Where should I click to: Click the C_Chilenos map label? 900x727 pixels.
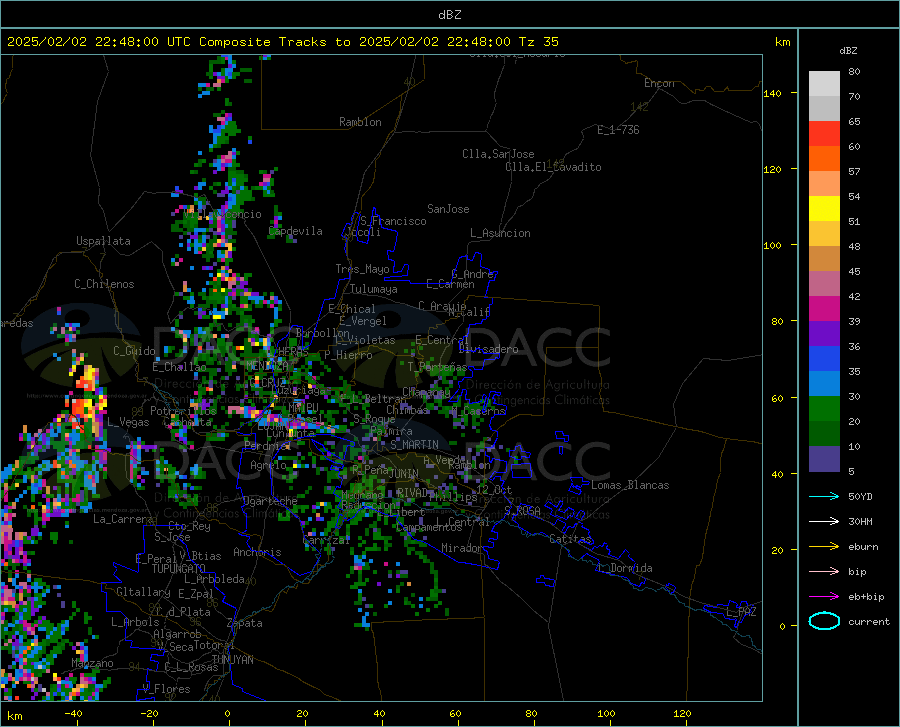(x=104, y=284)
